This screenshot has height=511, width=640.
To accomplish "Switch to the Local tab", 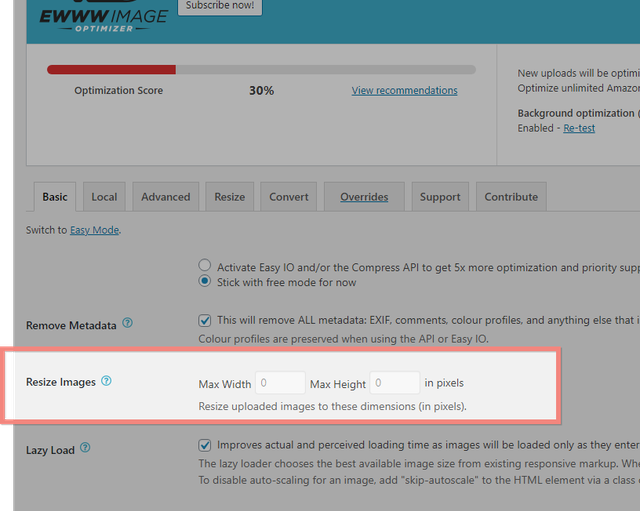I will 104,197.
